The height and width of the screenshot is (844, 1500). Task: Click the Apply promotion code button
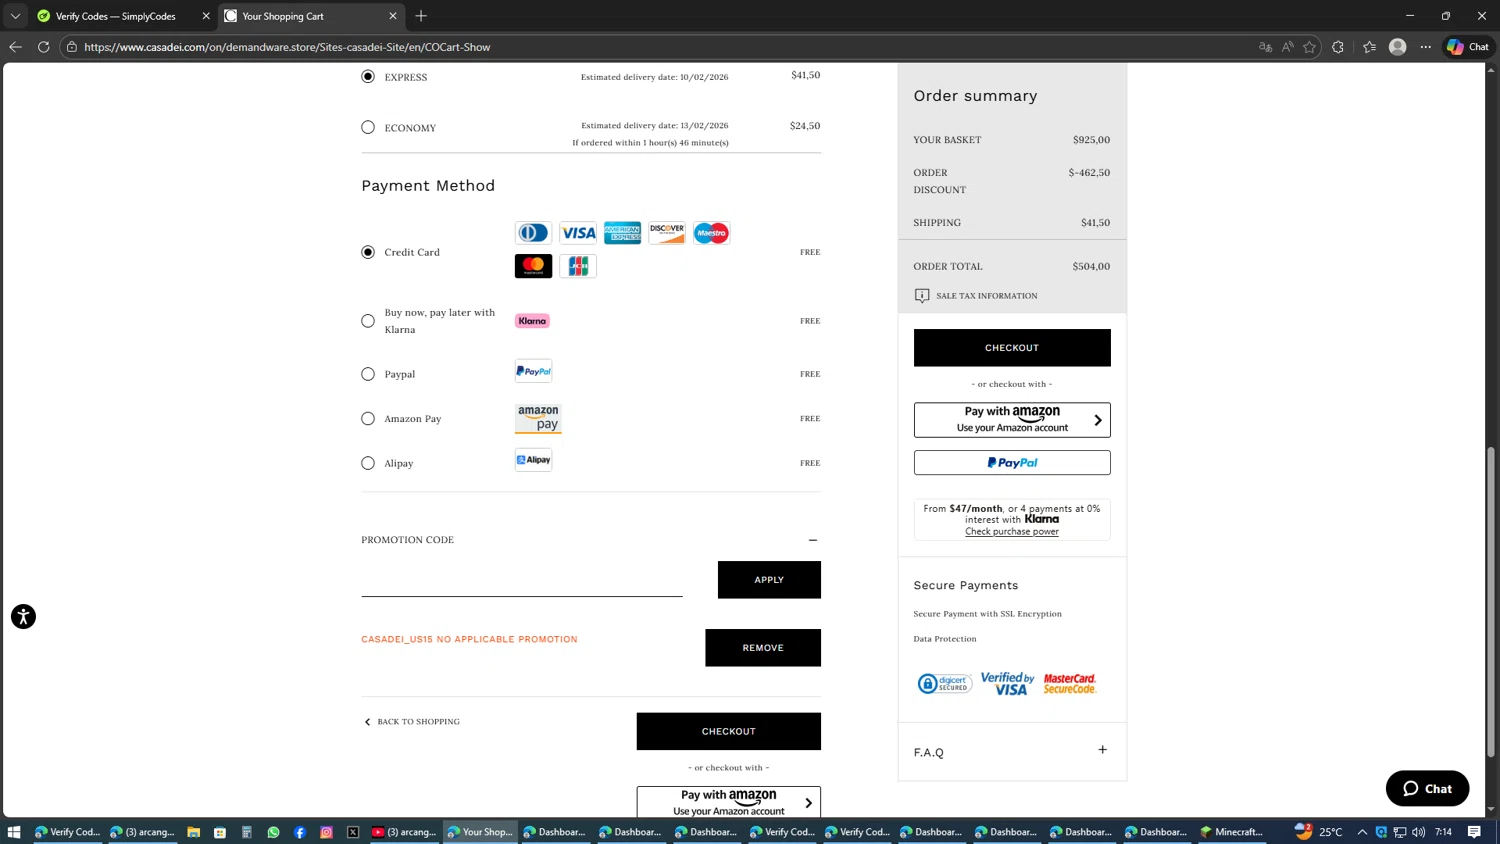(x=769, y=580)
